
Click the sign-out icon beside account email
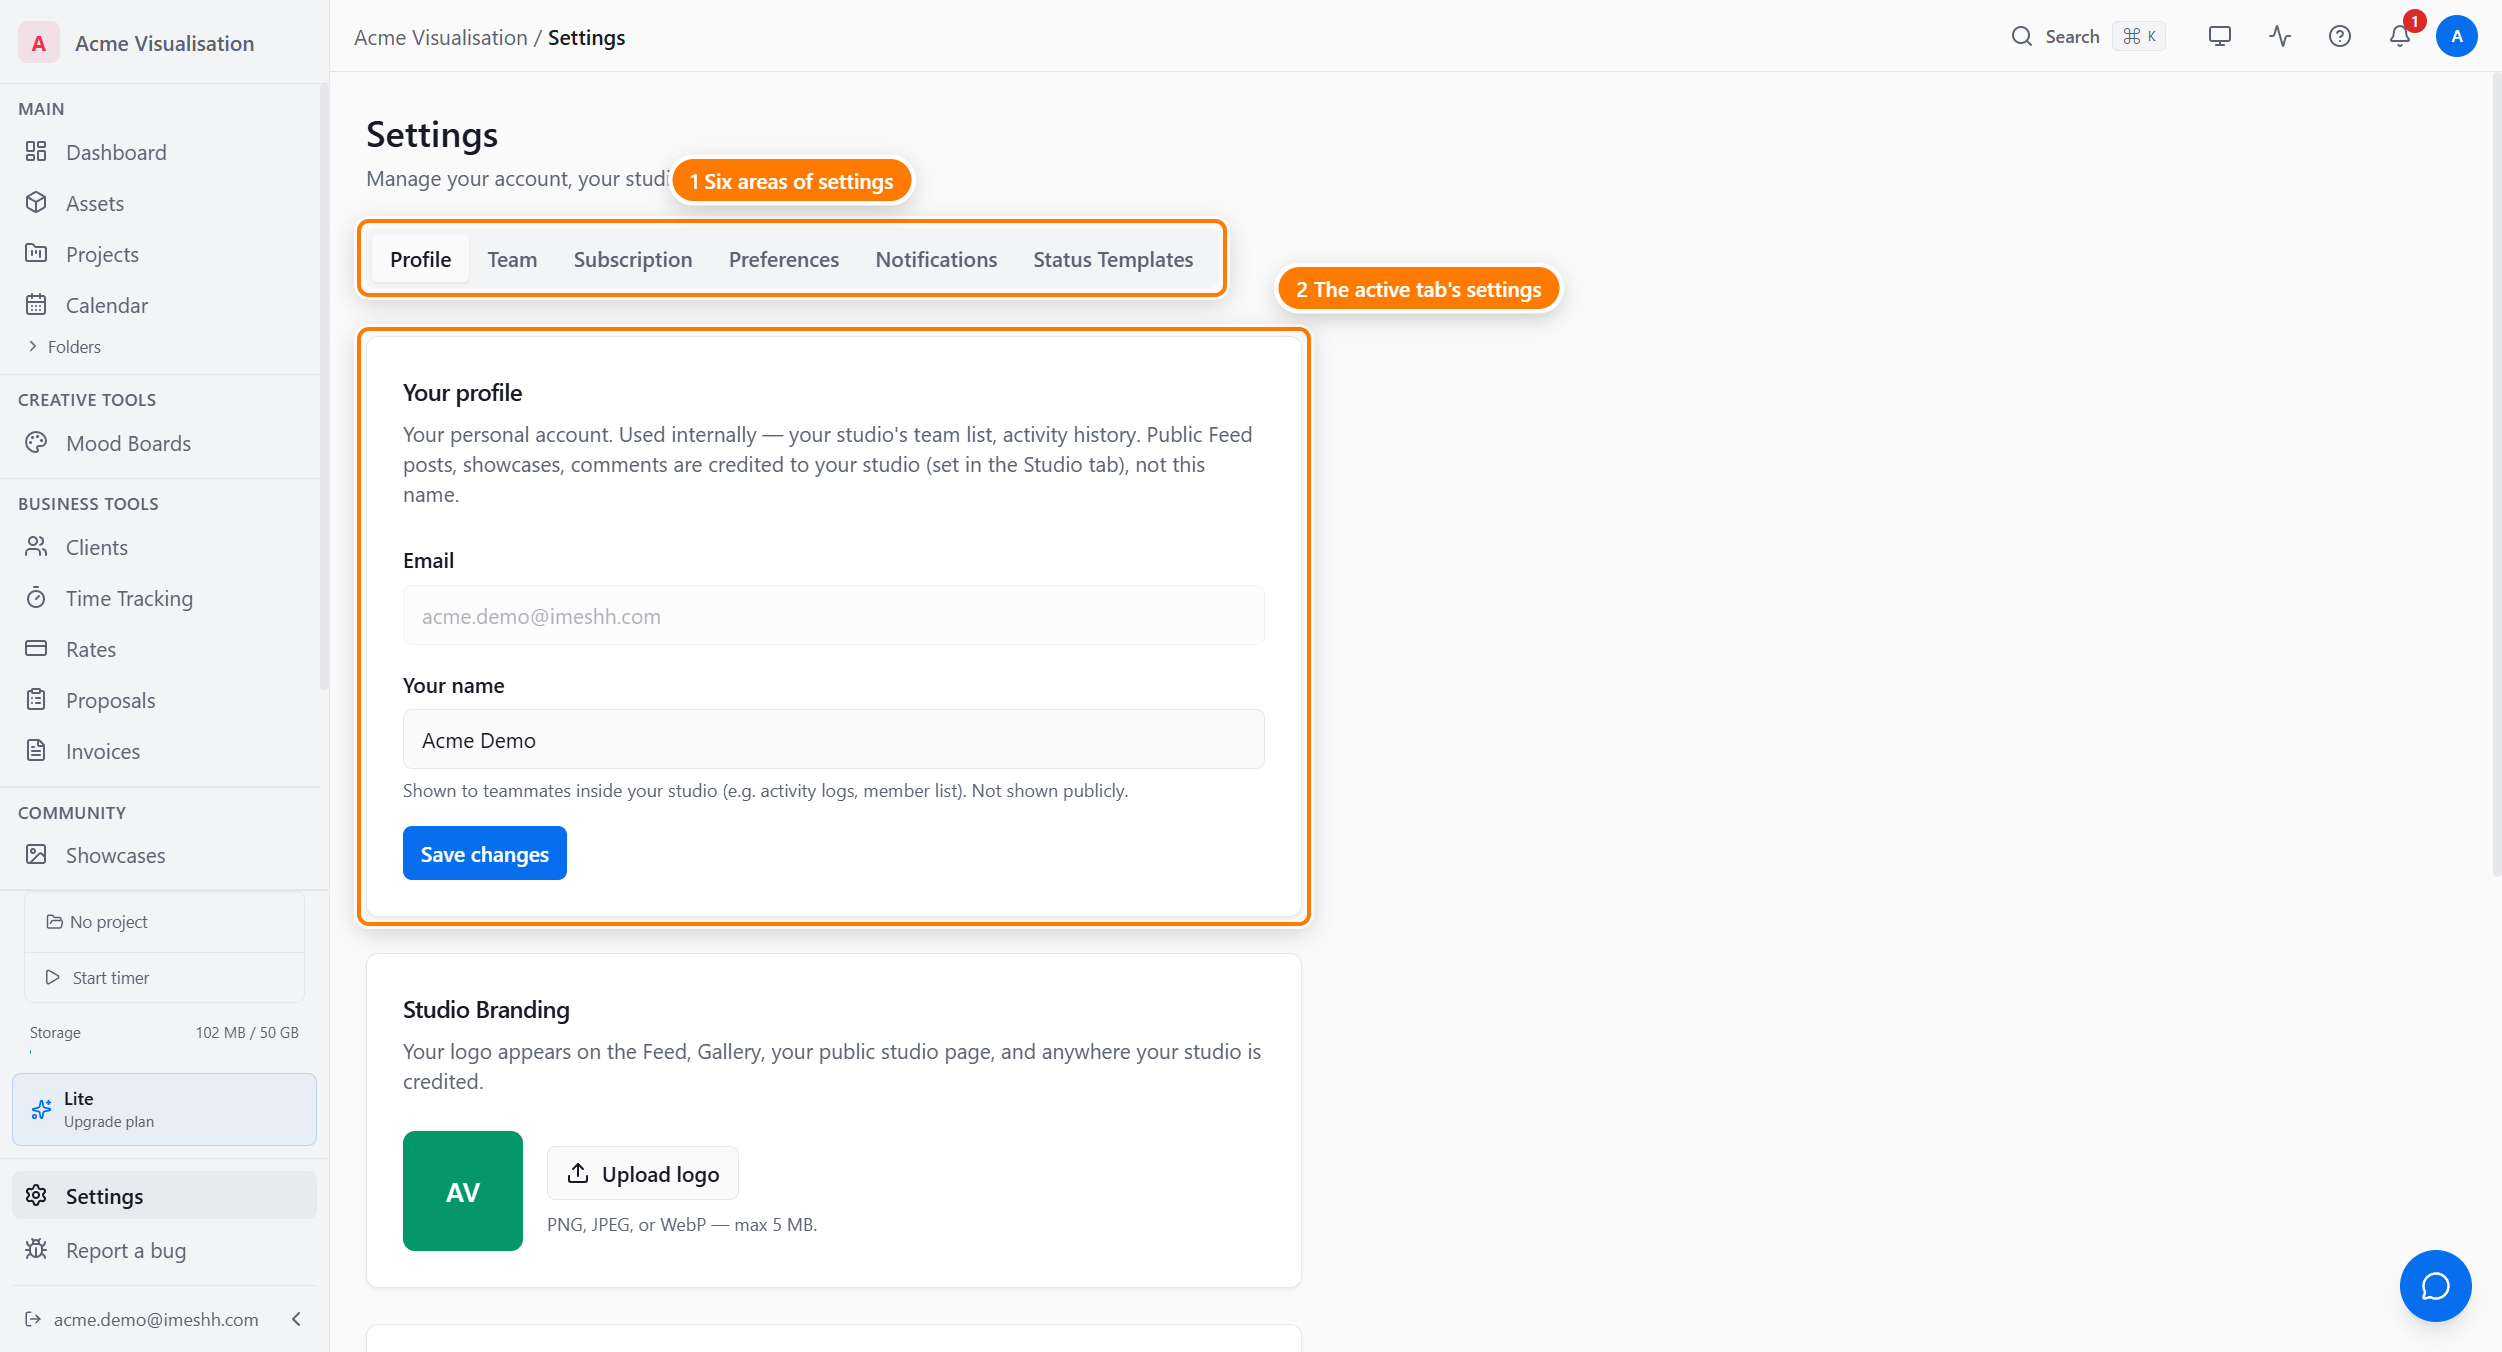tap(33, 1319)
